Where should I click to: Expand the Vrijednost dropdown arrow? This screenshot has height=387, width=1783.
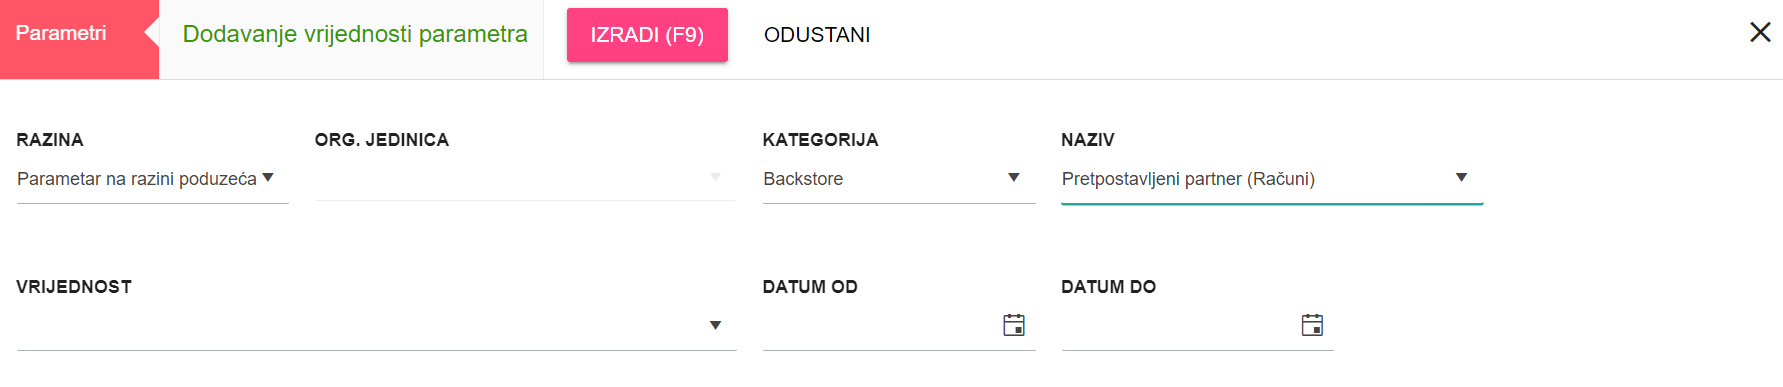click(715, 325)
